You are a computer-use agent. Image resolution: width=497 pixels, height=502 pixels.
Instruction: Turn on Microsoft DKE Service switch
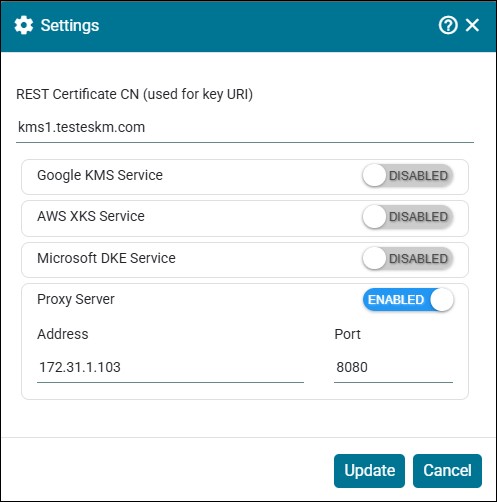coord(407,259)
